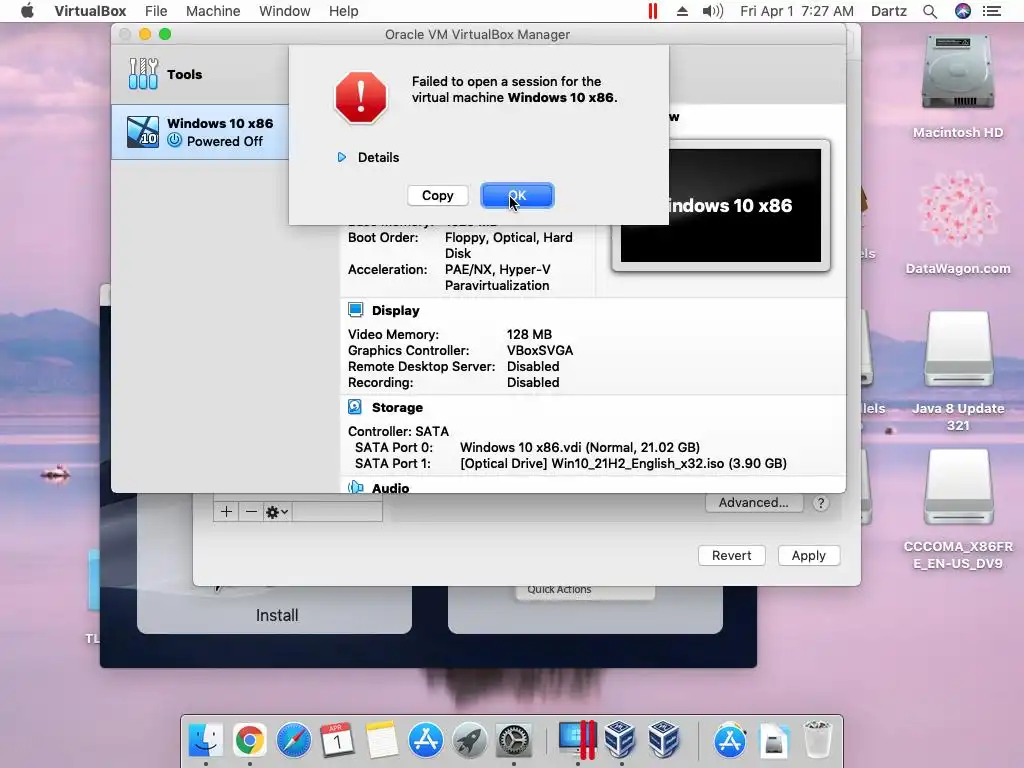Image resolution: width=1024 pixels, height=768 pixels.
Task: Click the Display section monitor icon
Action: pyautogui.click(x=356, y=310)
